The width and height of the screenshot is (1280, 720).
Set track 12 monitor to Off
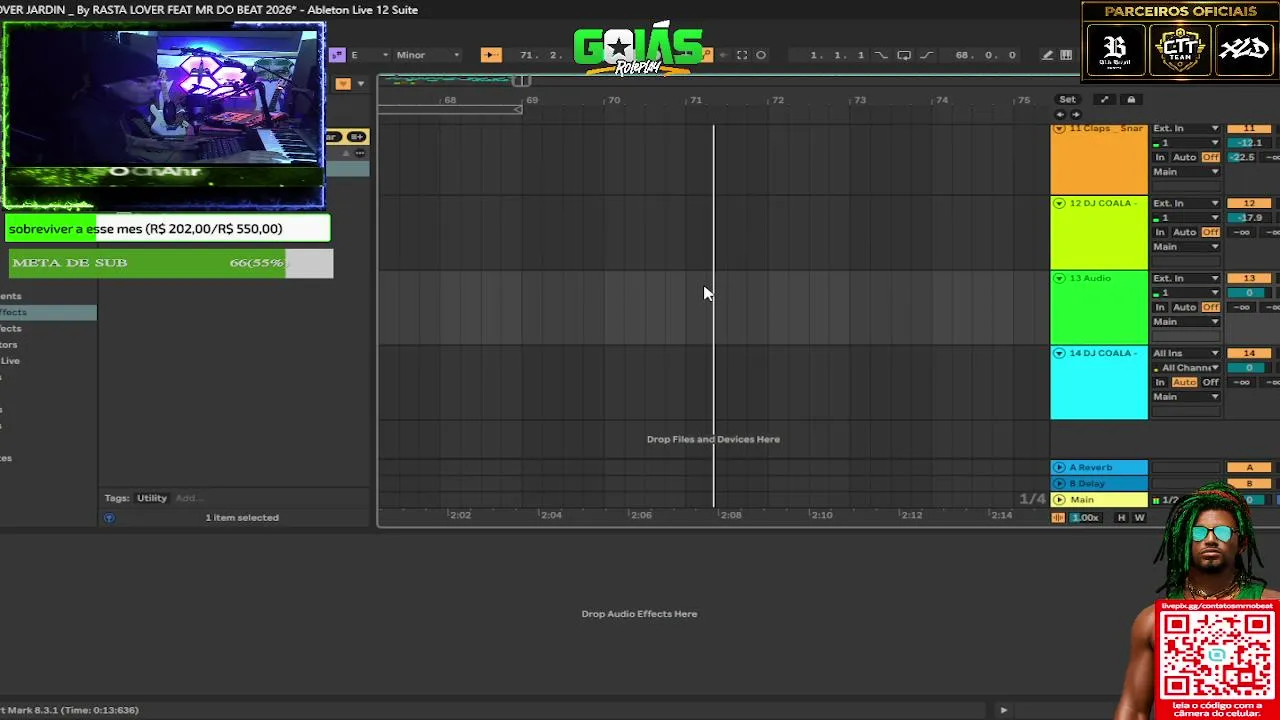click(x=1211, y=232)
